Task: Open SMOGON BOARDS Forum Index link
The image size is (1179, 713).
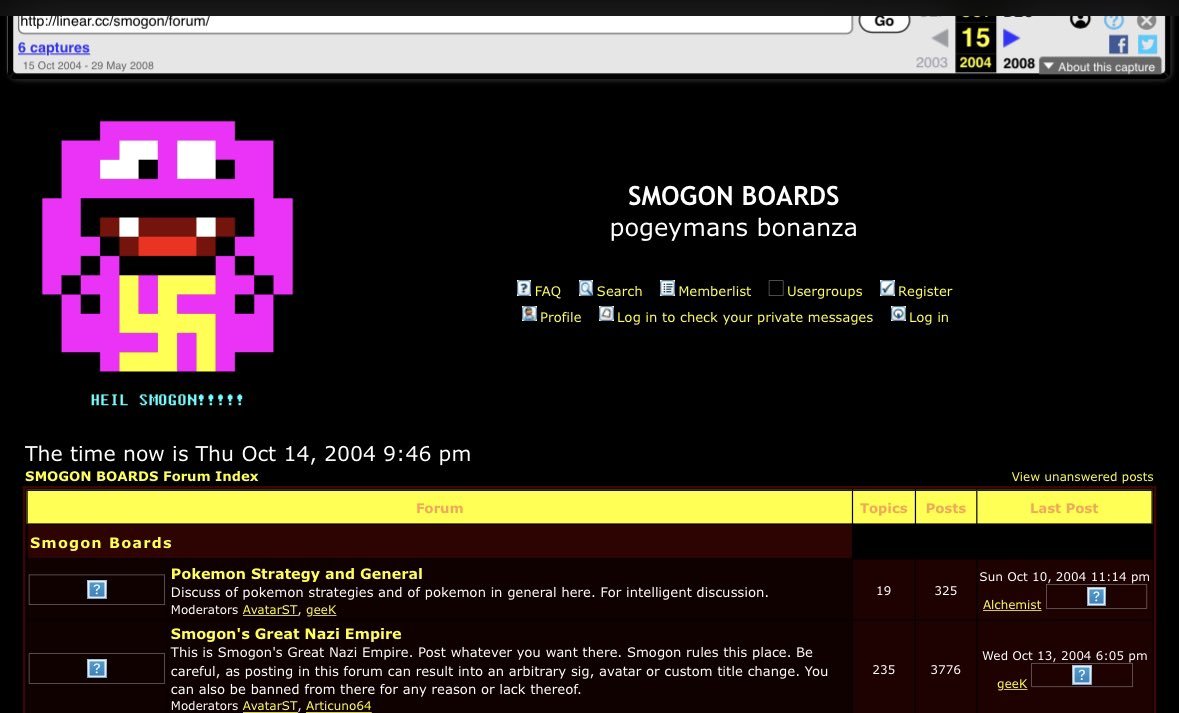Action: [x=141, y=476]
